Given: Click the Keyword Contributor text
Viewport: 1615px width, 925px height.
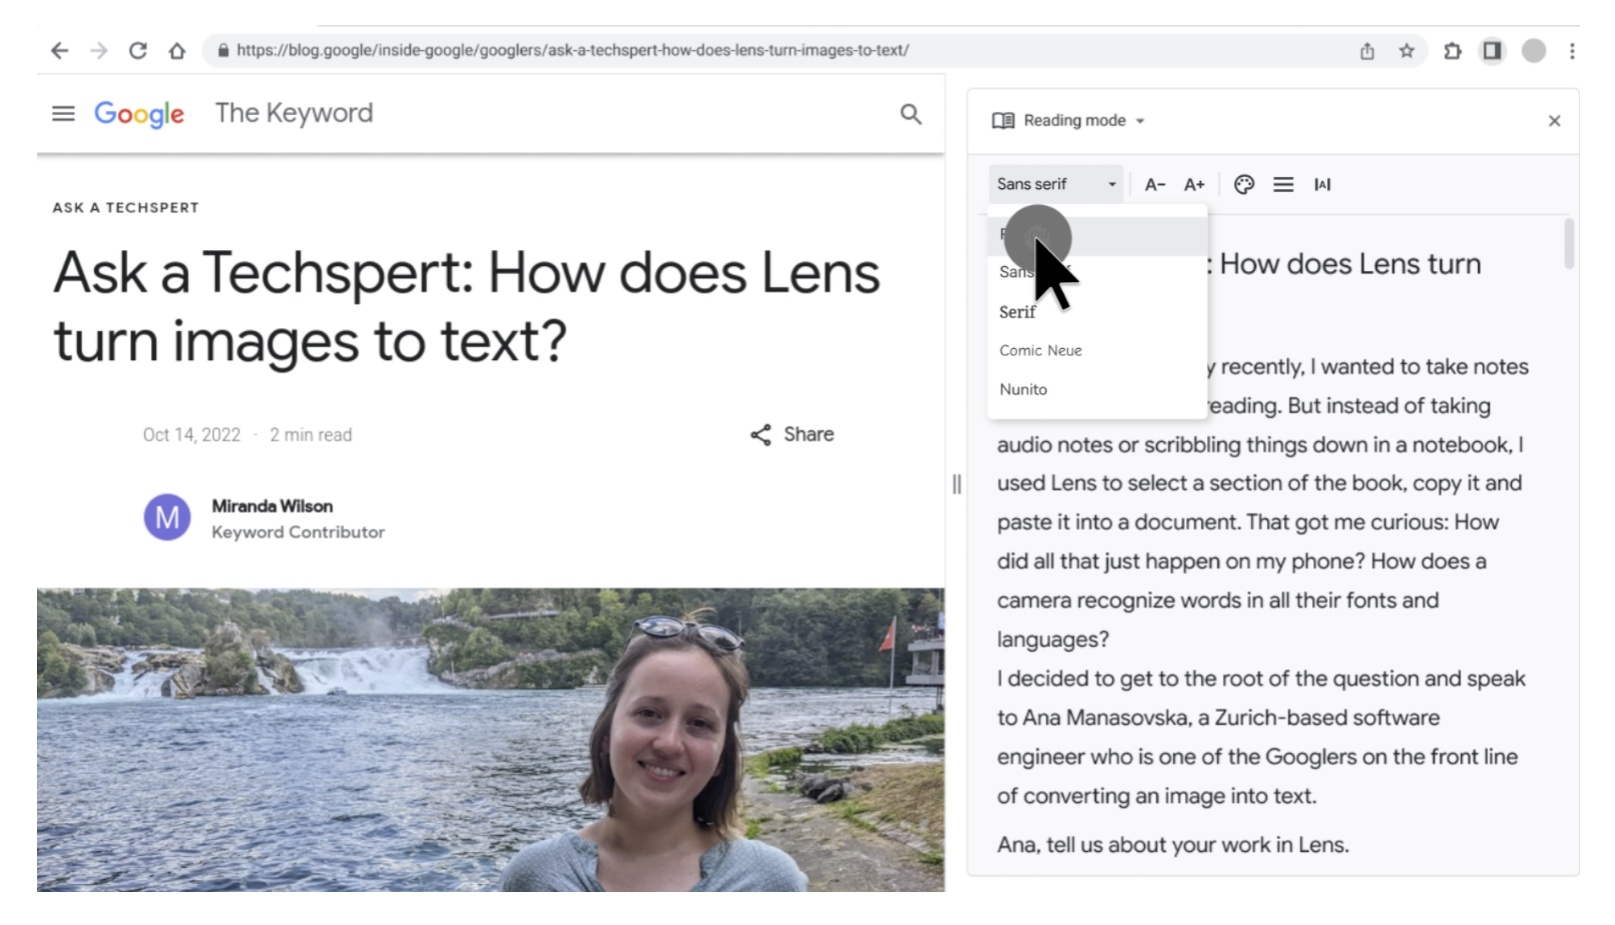Looking at the screenshot, I should (298, 532).
